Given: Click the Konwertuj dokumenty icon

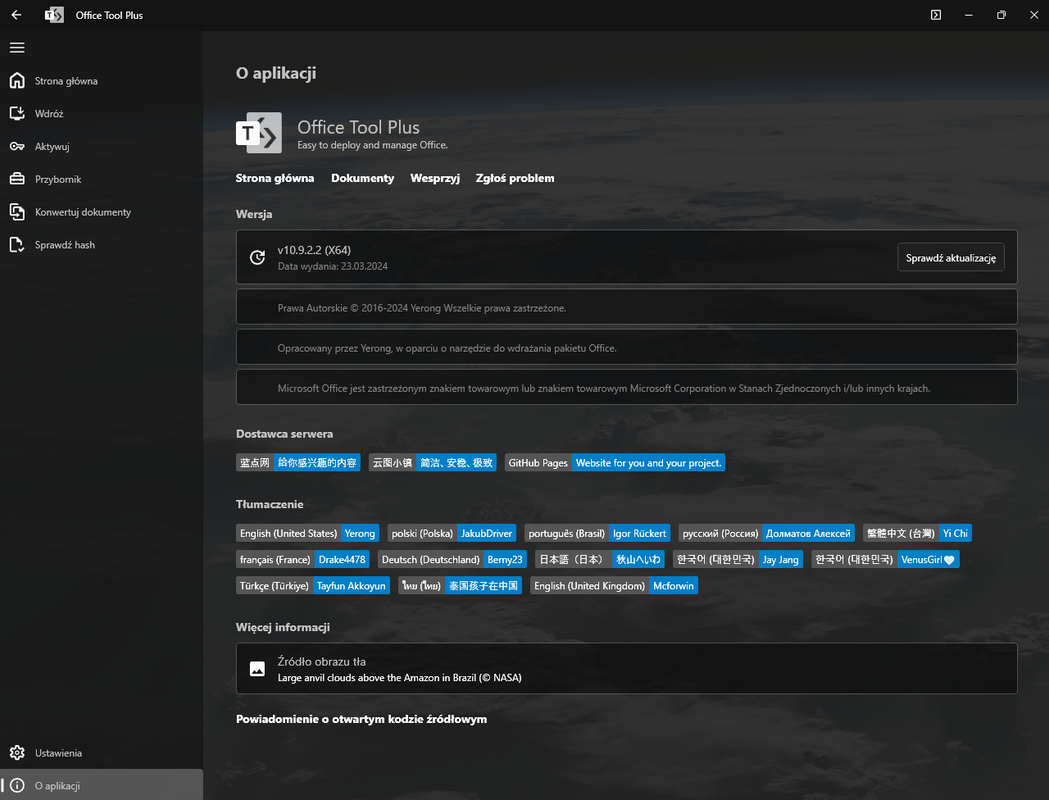Looking at the screenshot, I should click(x=17, y=212).
